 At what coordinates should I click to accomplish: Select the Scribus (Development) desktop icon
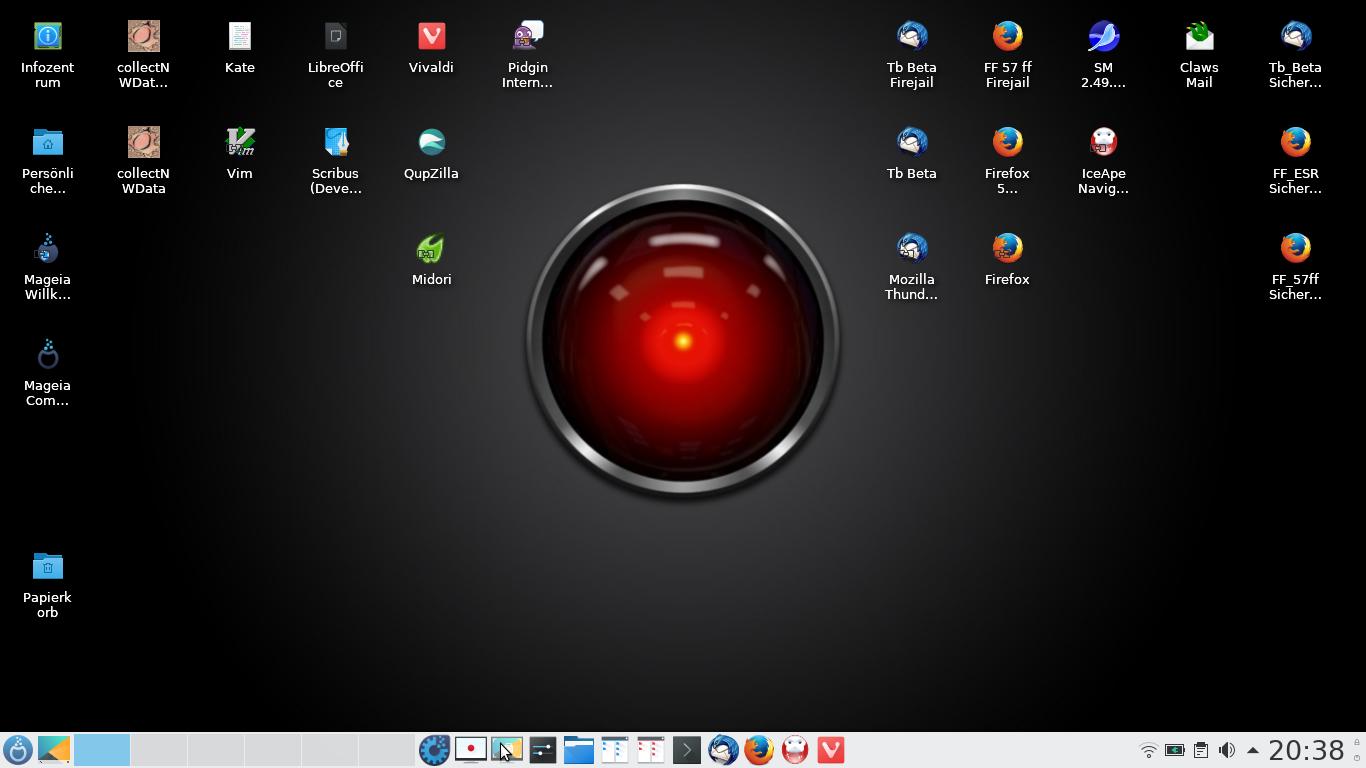click(336, 160)
